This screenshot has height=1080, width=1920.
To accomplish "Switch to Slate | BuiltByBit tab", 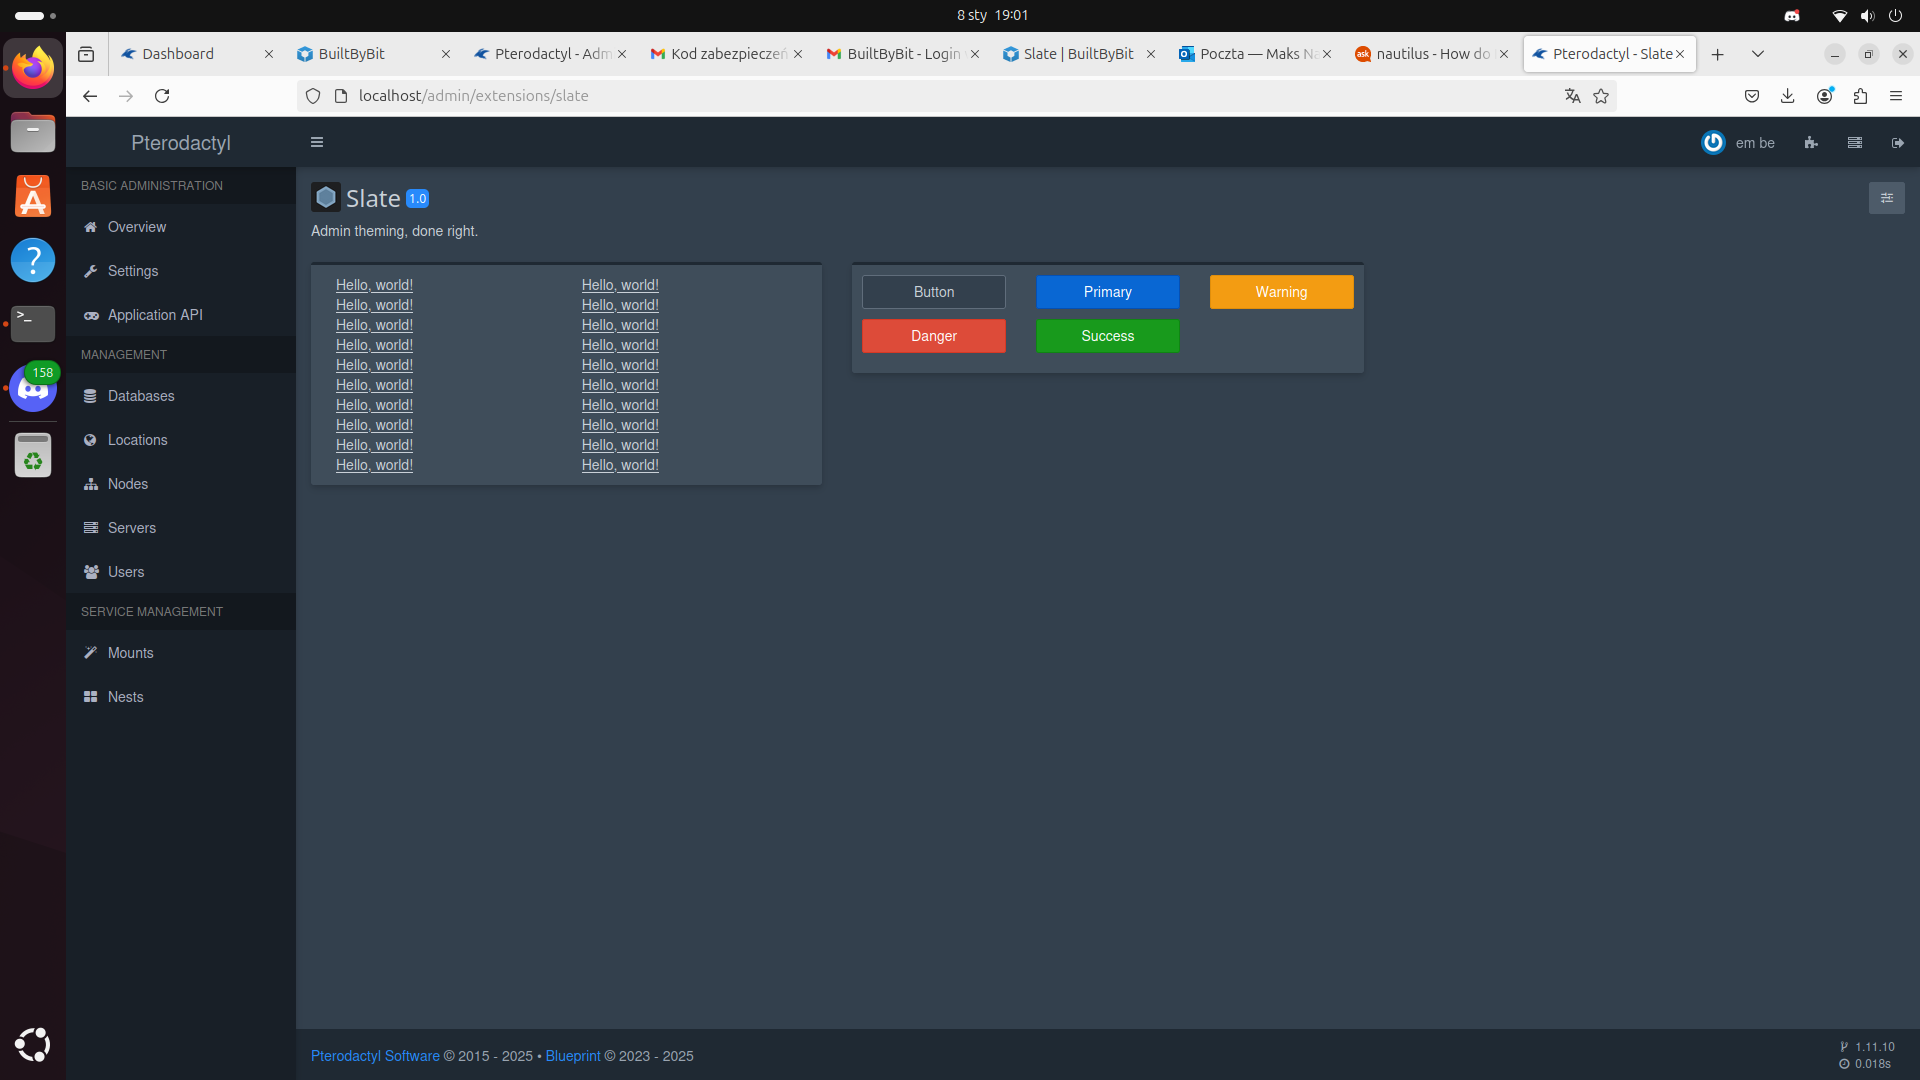I will (x=1078, y=54).
